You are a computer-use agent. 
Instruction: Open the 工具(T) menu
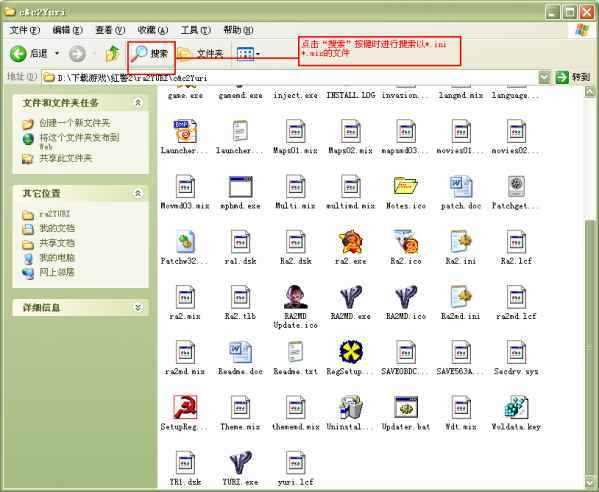click(195, 30)
